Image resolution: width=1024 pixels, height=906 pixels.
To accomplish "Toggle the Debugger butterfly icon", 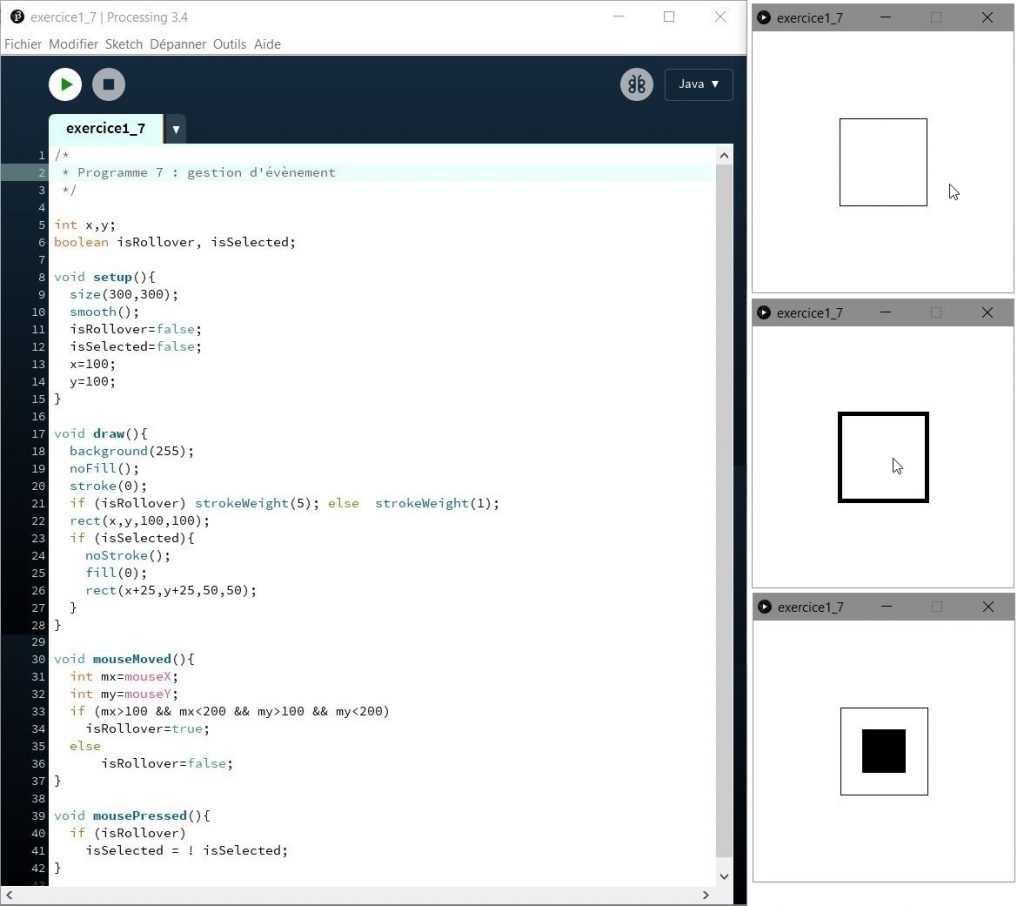I will [636, 84].
